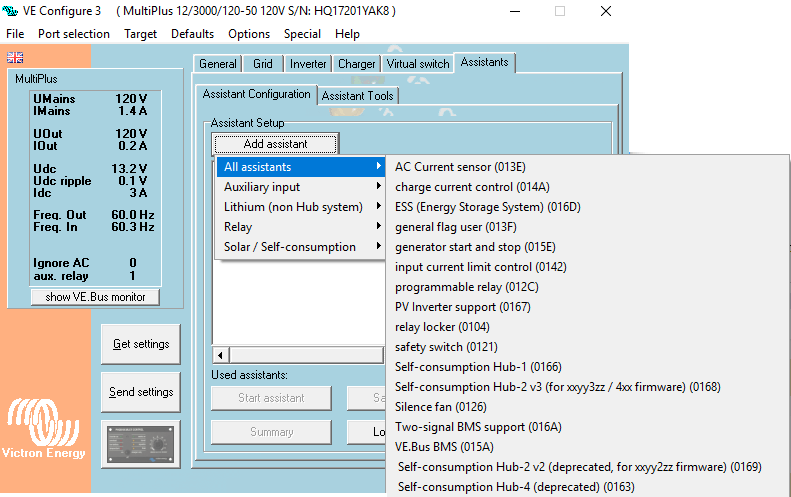Open the Special menu
This screenshot has width=791, height=497.
pos(302,34)
